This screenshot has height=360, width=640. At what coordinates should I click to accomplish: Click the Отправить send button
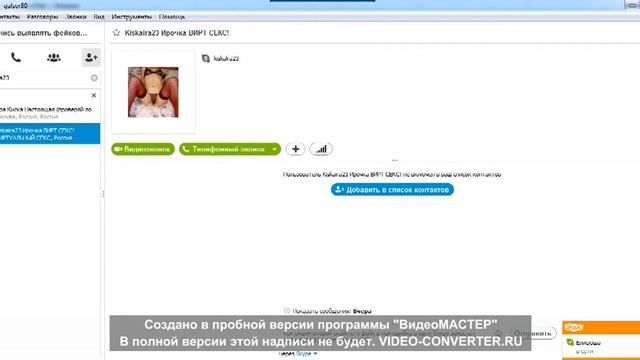533,333
